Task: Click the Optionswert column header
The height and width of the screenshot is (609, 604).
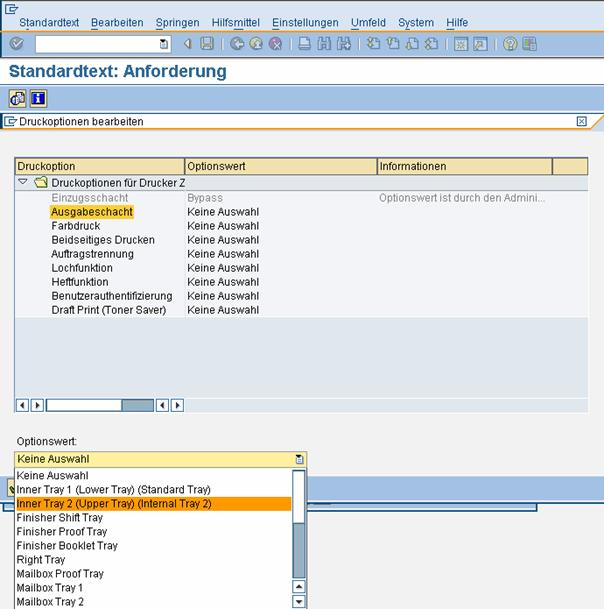Action: (280, 166)
